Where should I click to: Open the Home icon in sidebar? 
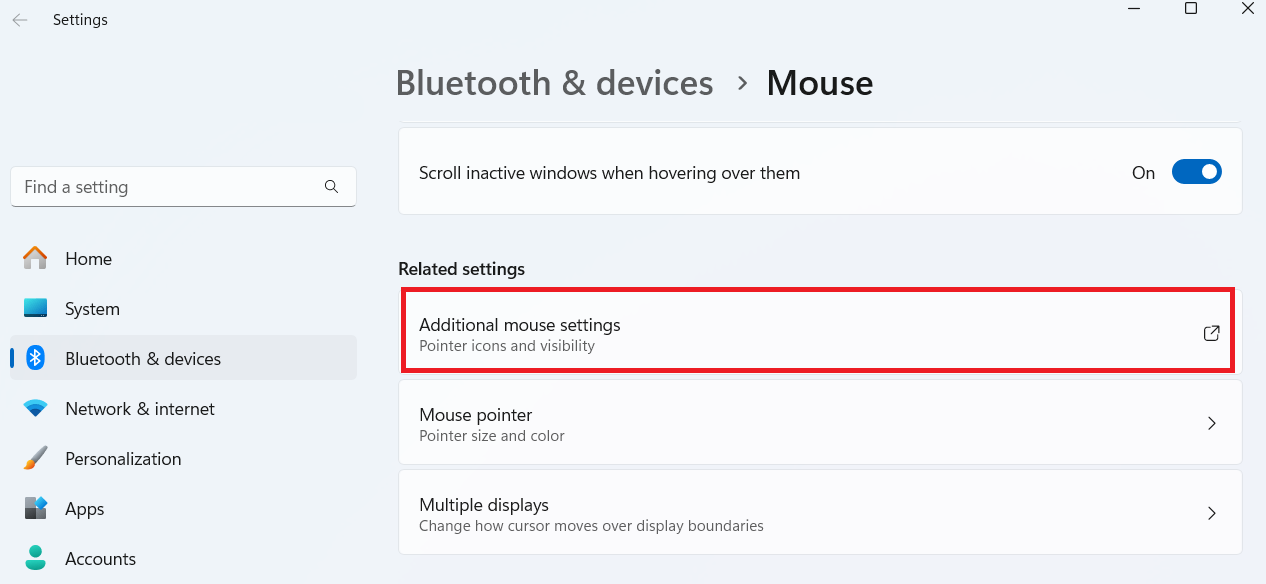pyautogui.click(x=35, y=258)
